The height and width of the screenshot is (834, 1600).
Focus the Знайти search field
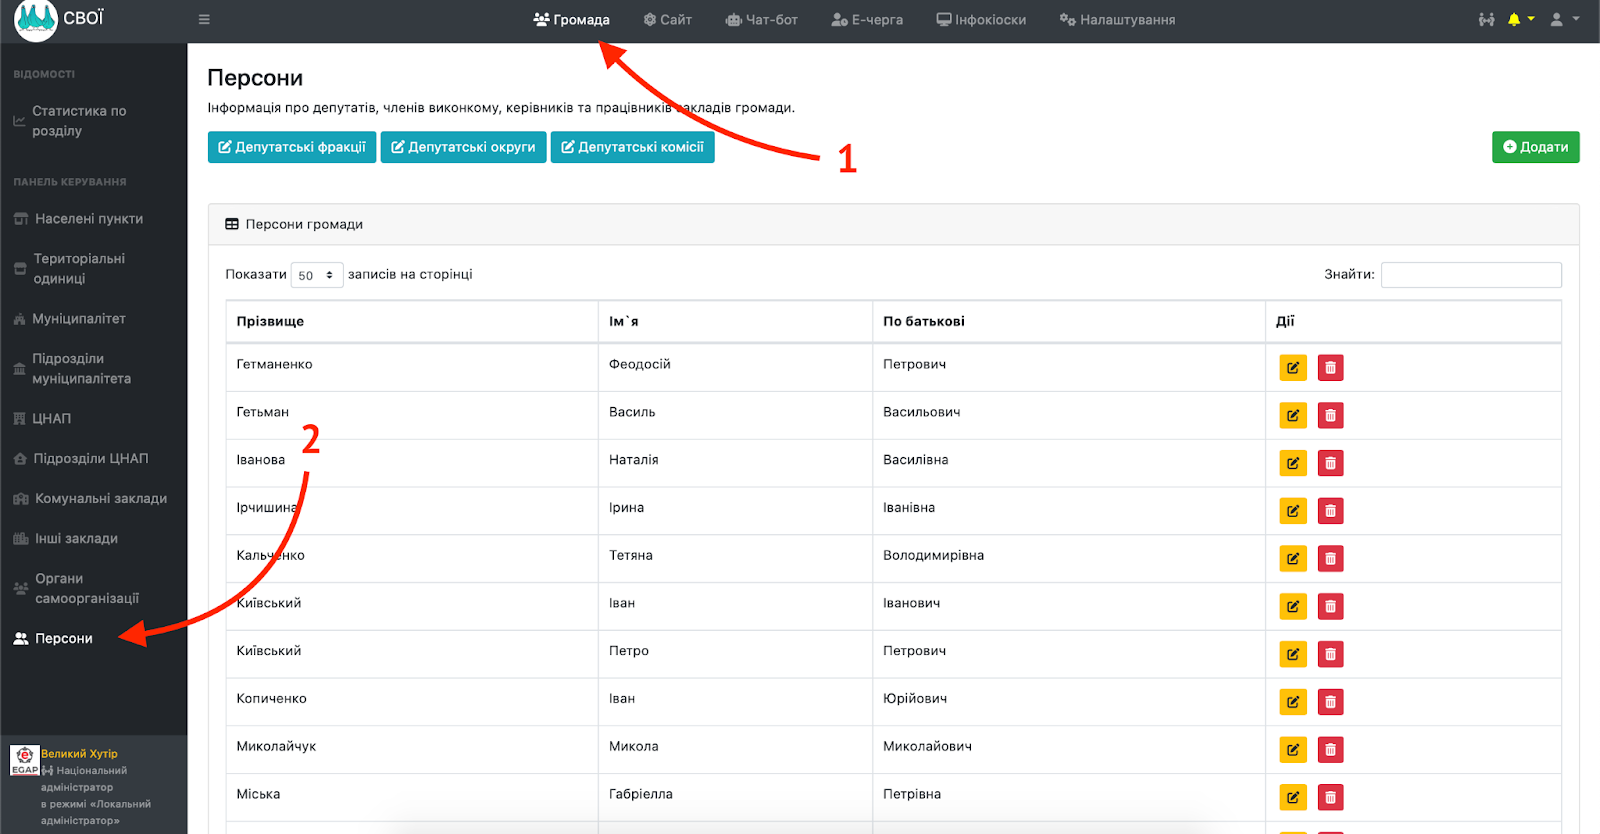1470,275
